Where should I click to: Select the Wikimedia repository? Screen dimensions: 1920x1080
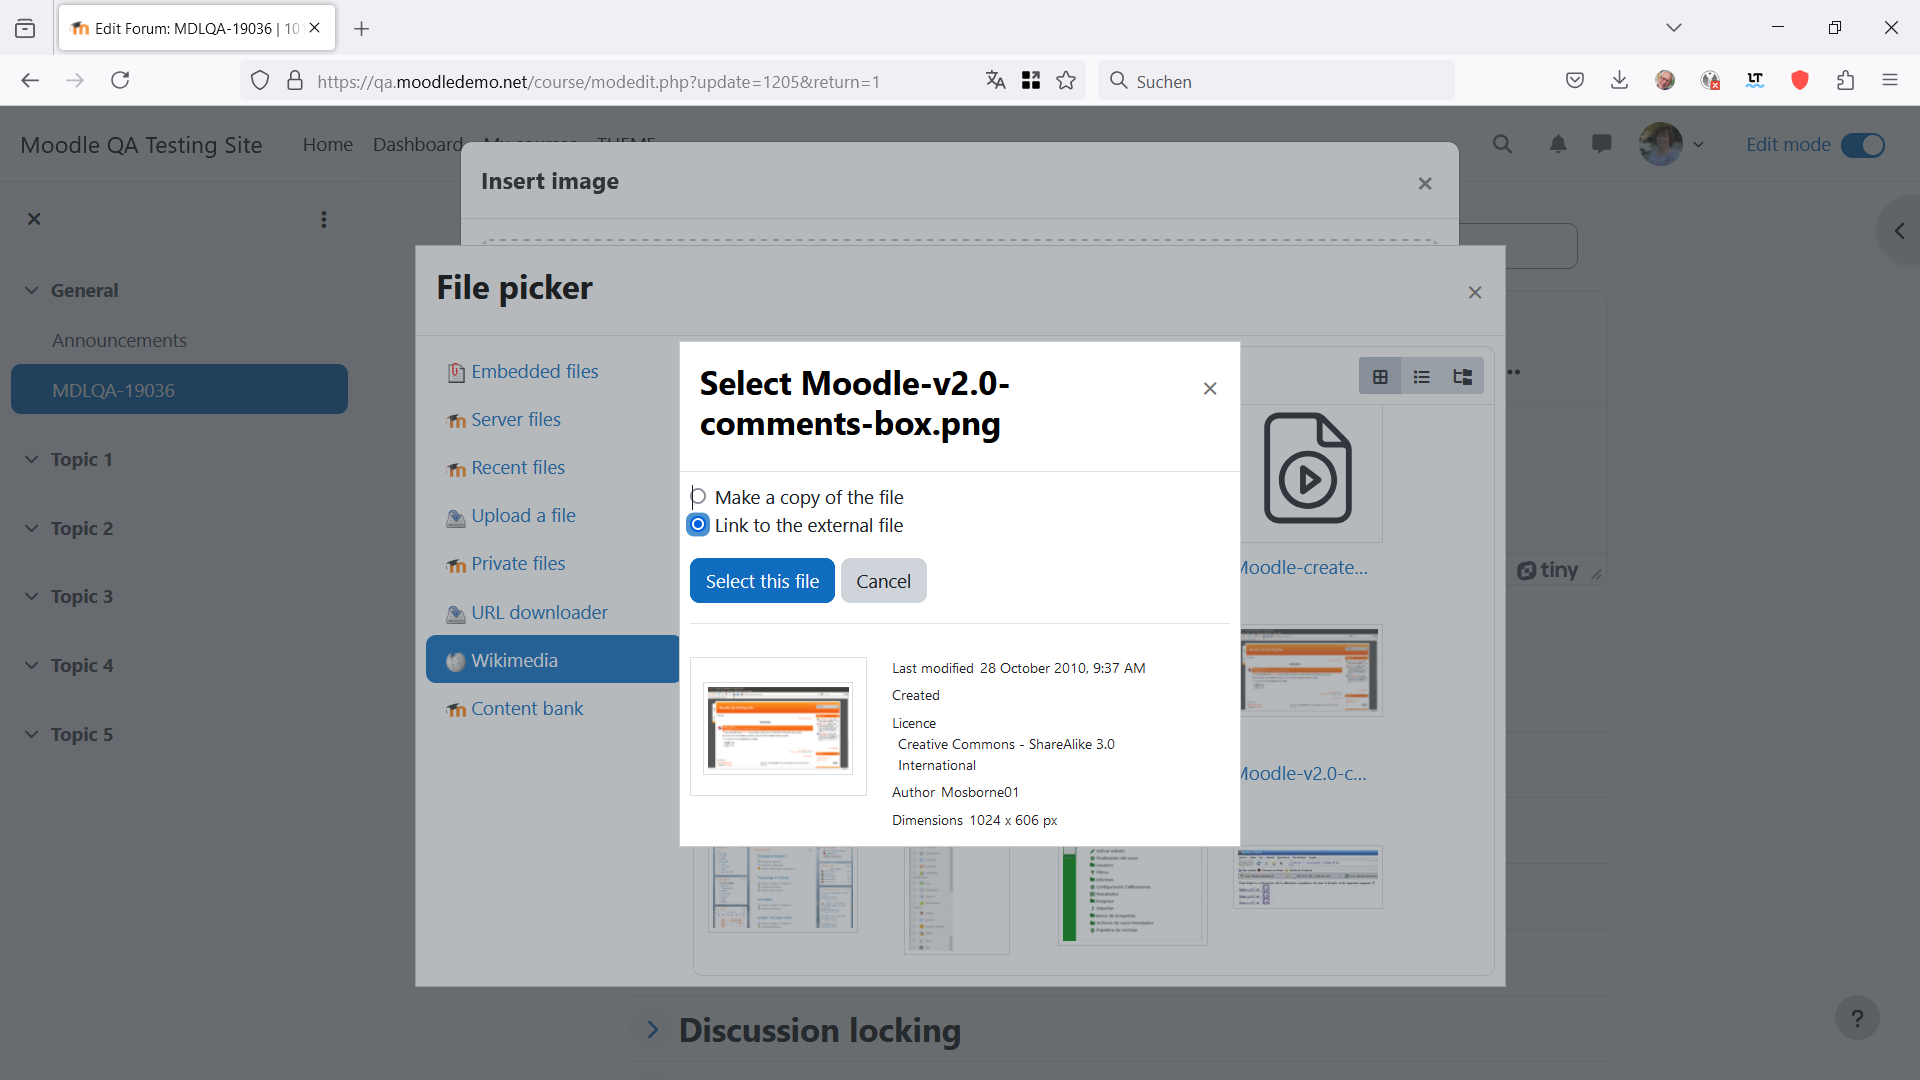click(553, 660)
